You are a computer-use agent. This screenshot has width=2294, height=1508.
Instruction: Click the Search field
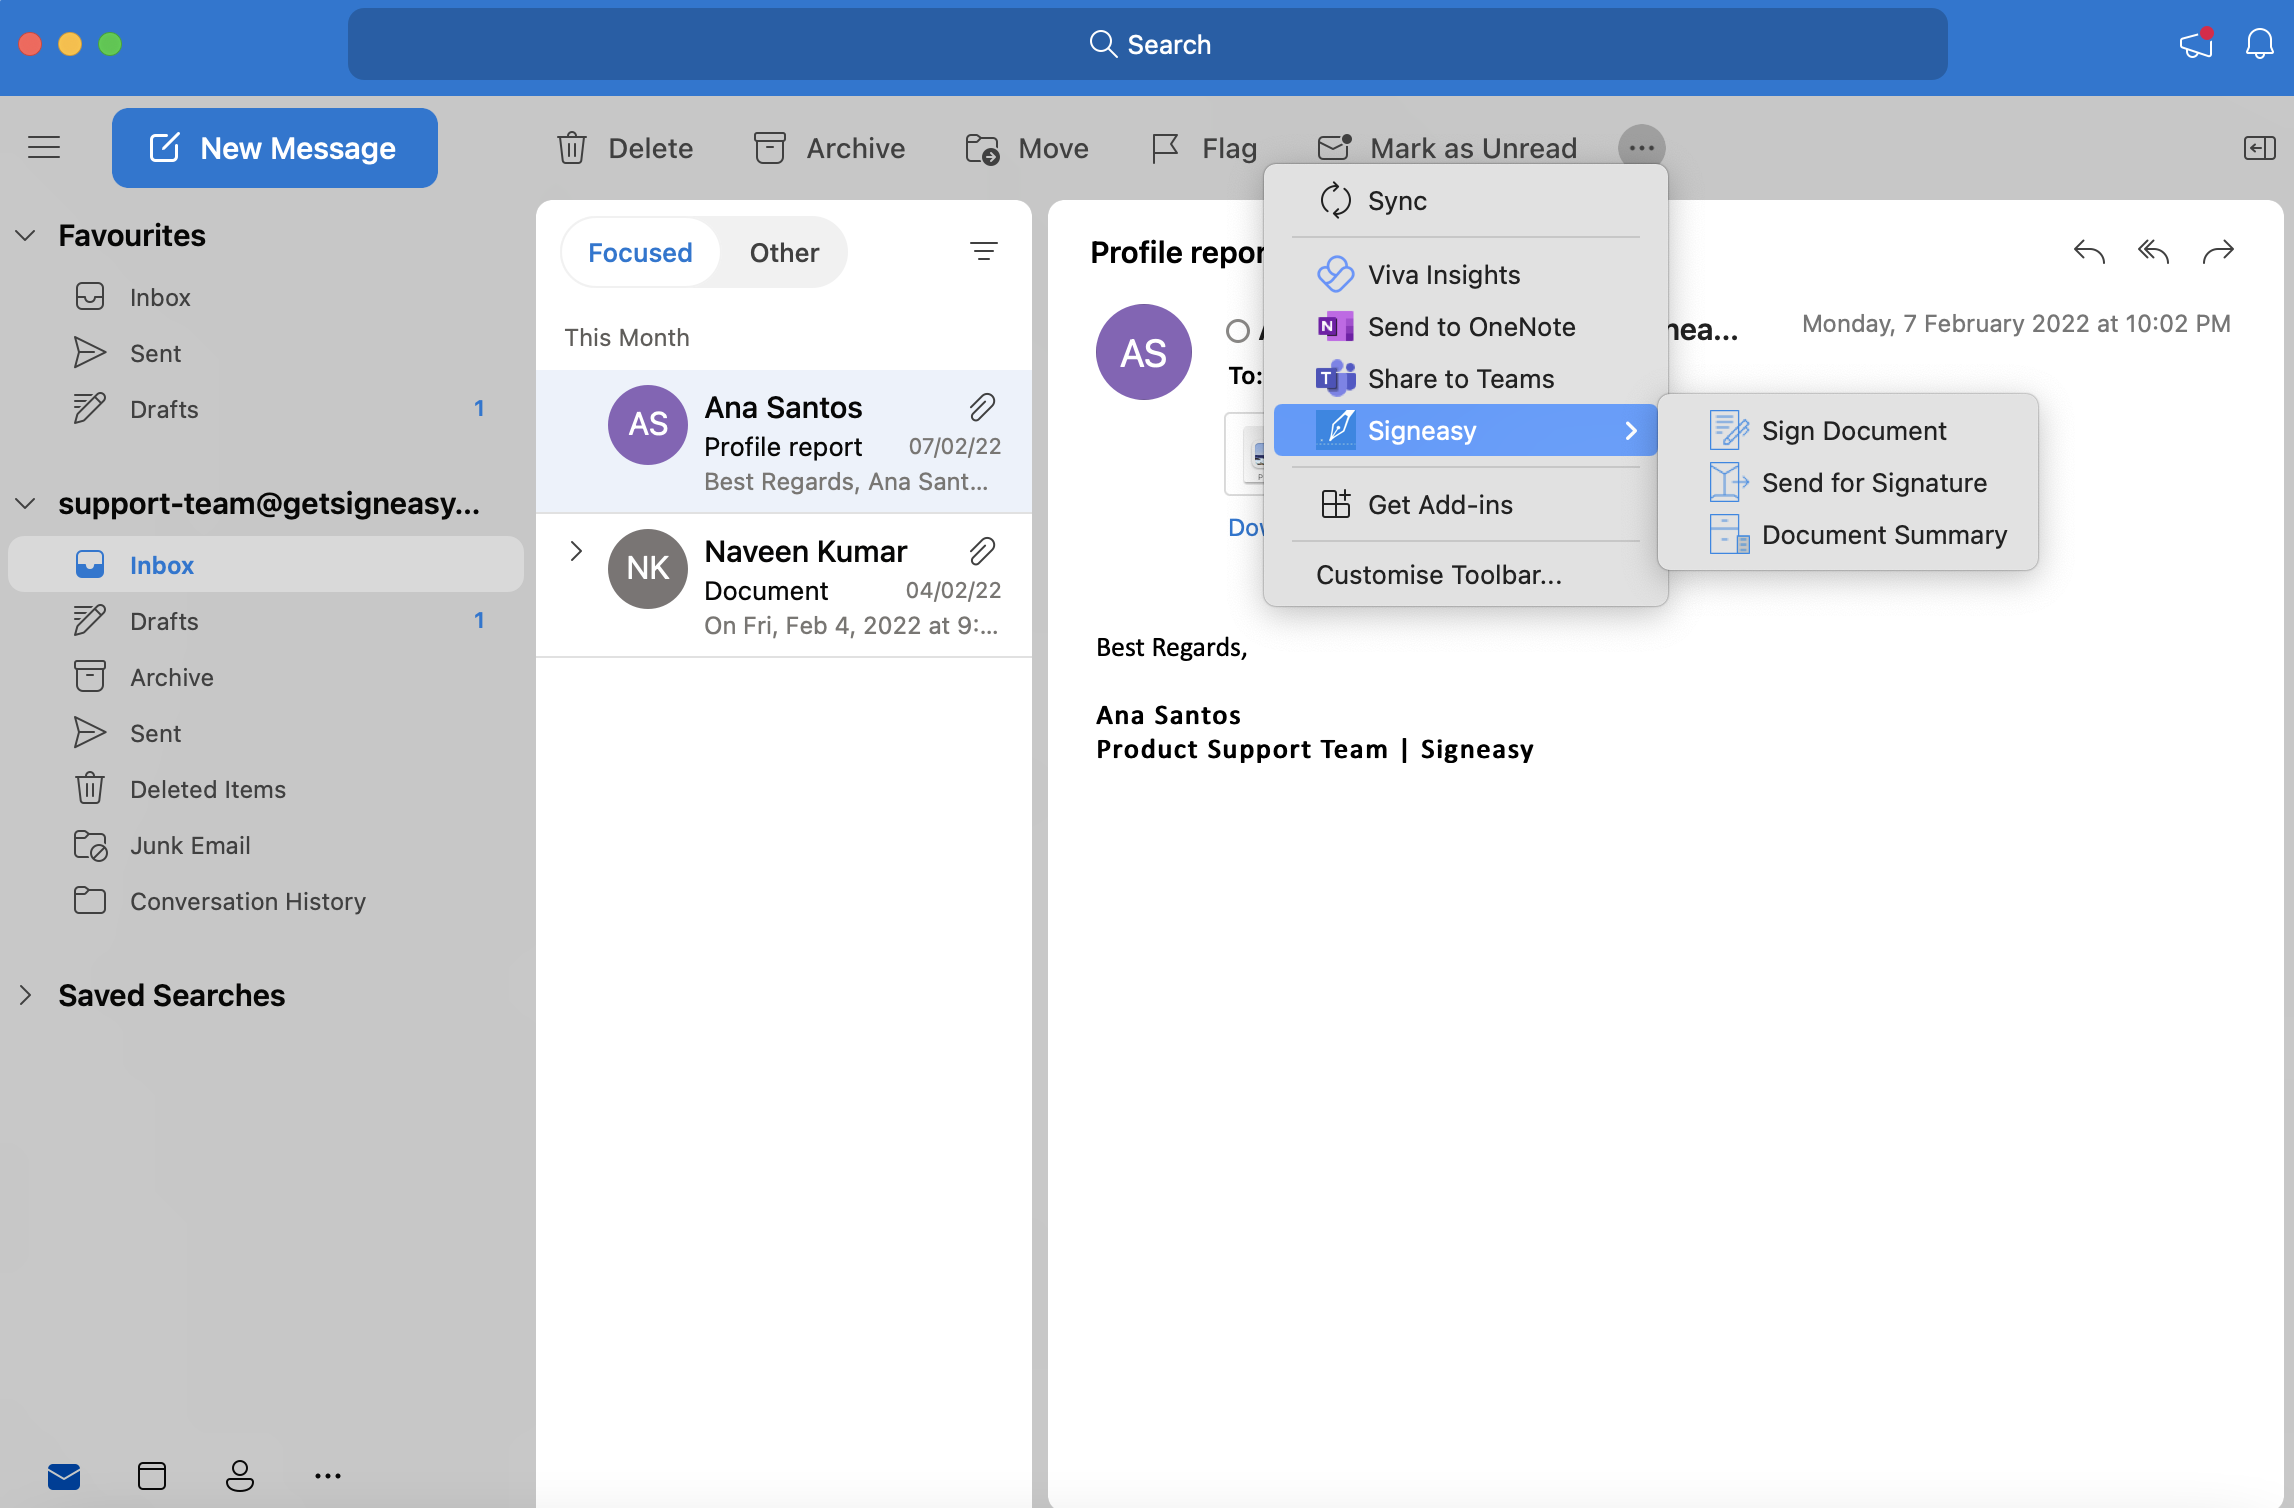(1148, 44)
